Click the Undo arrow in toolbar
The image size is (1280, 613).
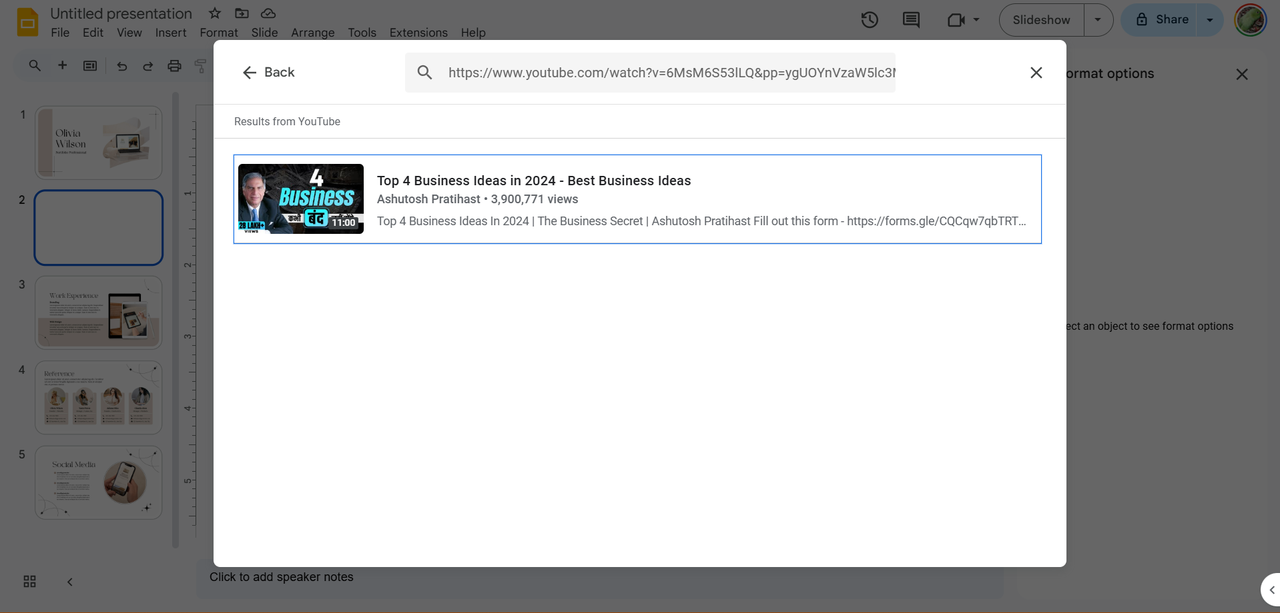[x=122, y=66]
